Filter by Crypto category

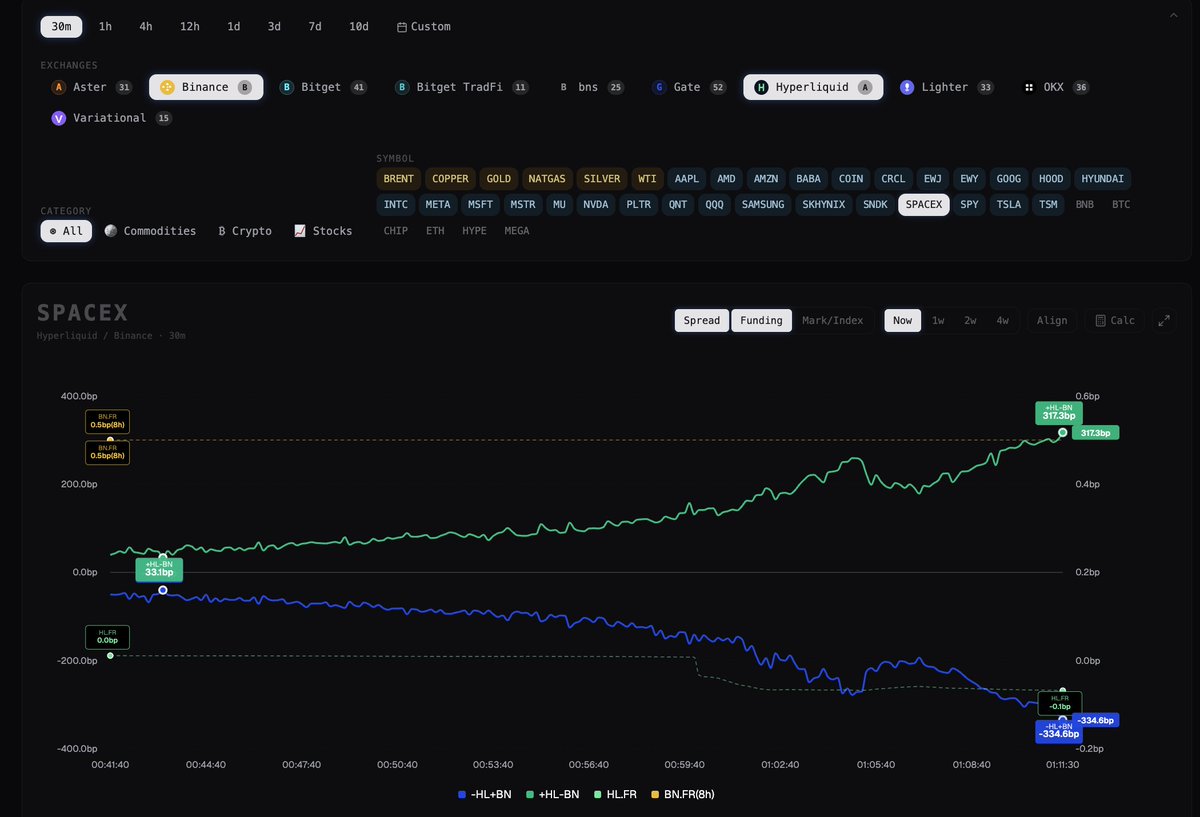point(245,230)
